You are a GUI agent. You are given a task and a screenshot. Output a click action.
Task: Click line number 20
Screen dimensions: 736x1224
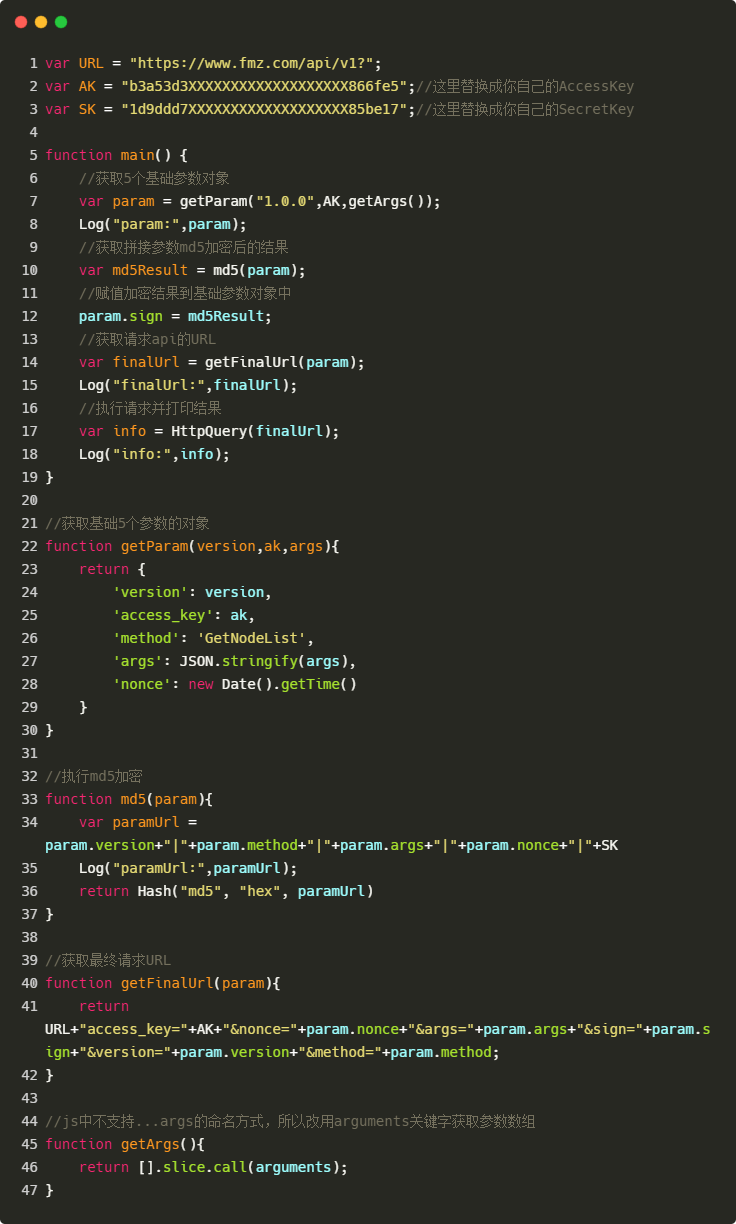(x=29, y=500)
